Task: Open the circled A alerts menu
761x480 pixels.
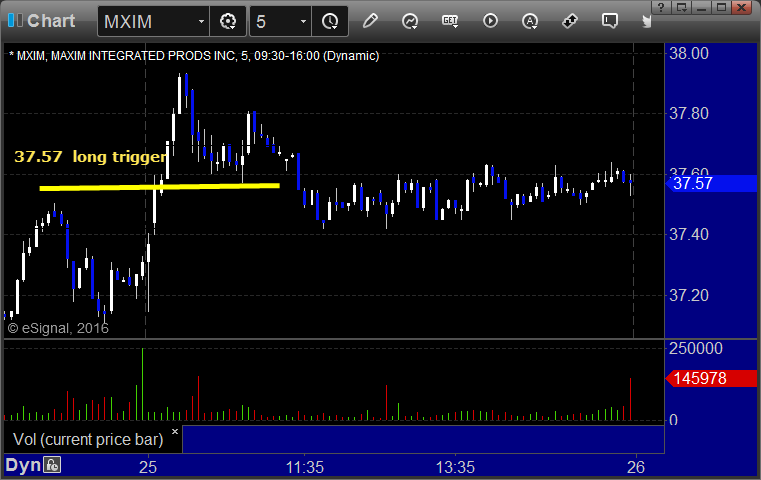Action: (x=529, y=21)
